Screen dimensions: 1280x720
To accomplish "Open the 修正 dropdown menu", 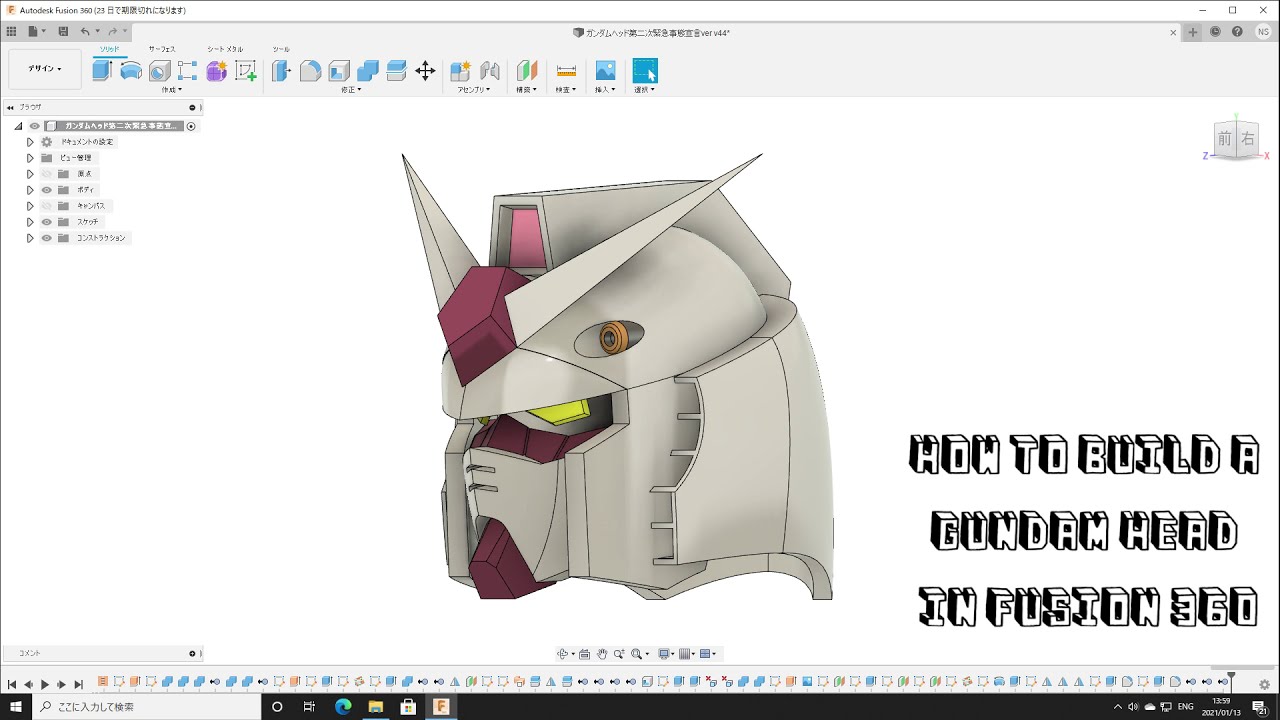I will (350, 90).
